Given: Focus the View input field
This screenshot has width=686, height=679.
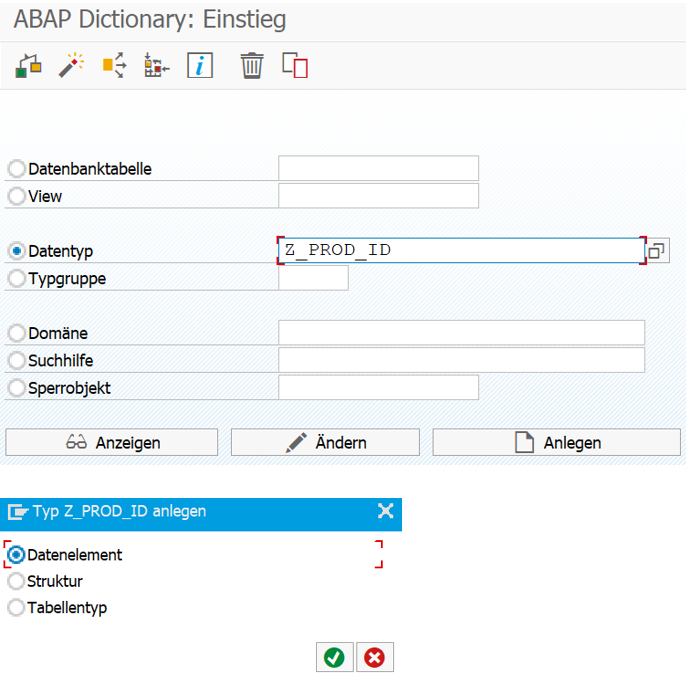Looking at the screenshot, I should pyautogui.click(x=378, y=196).
